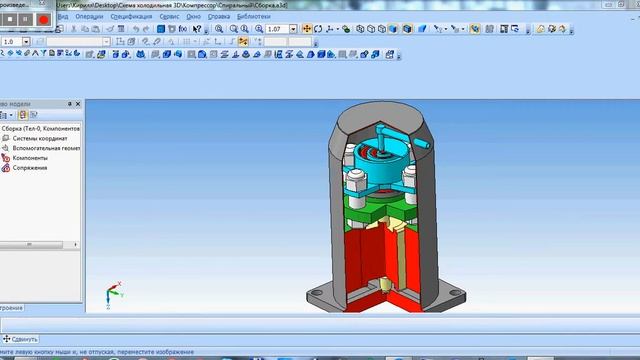Click the Сдвинуть button at bottom
This screenshot has height=360, width=640.
coord(20,339)
